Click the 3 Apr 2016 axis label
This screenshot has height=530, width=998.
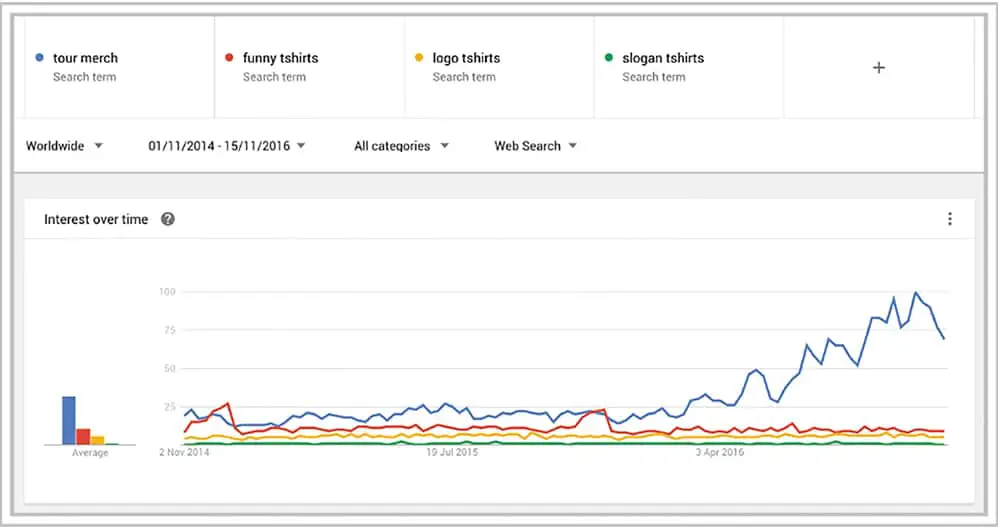(x=720, y=453)
